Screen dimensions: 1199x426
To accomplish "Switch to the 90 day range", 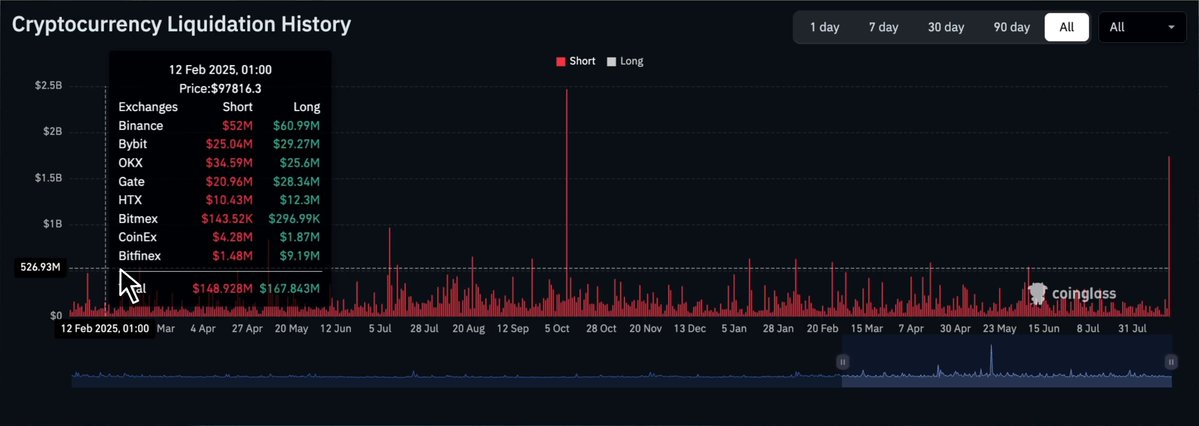I will (x=1012, y=27).
